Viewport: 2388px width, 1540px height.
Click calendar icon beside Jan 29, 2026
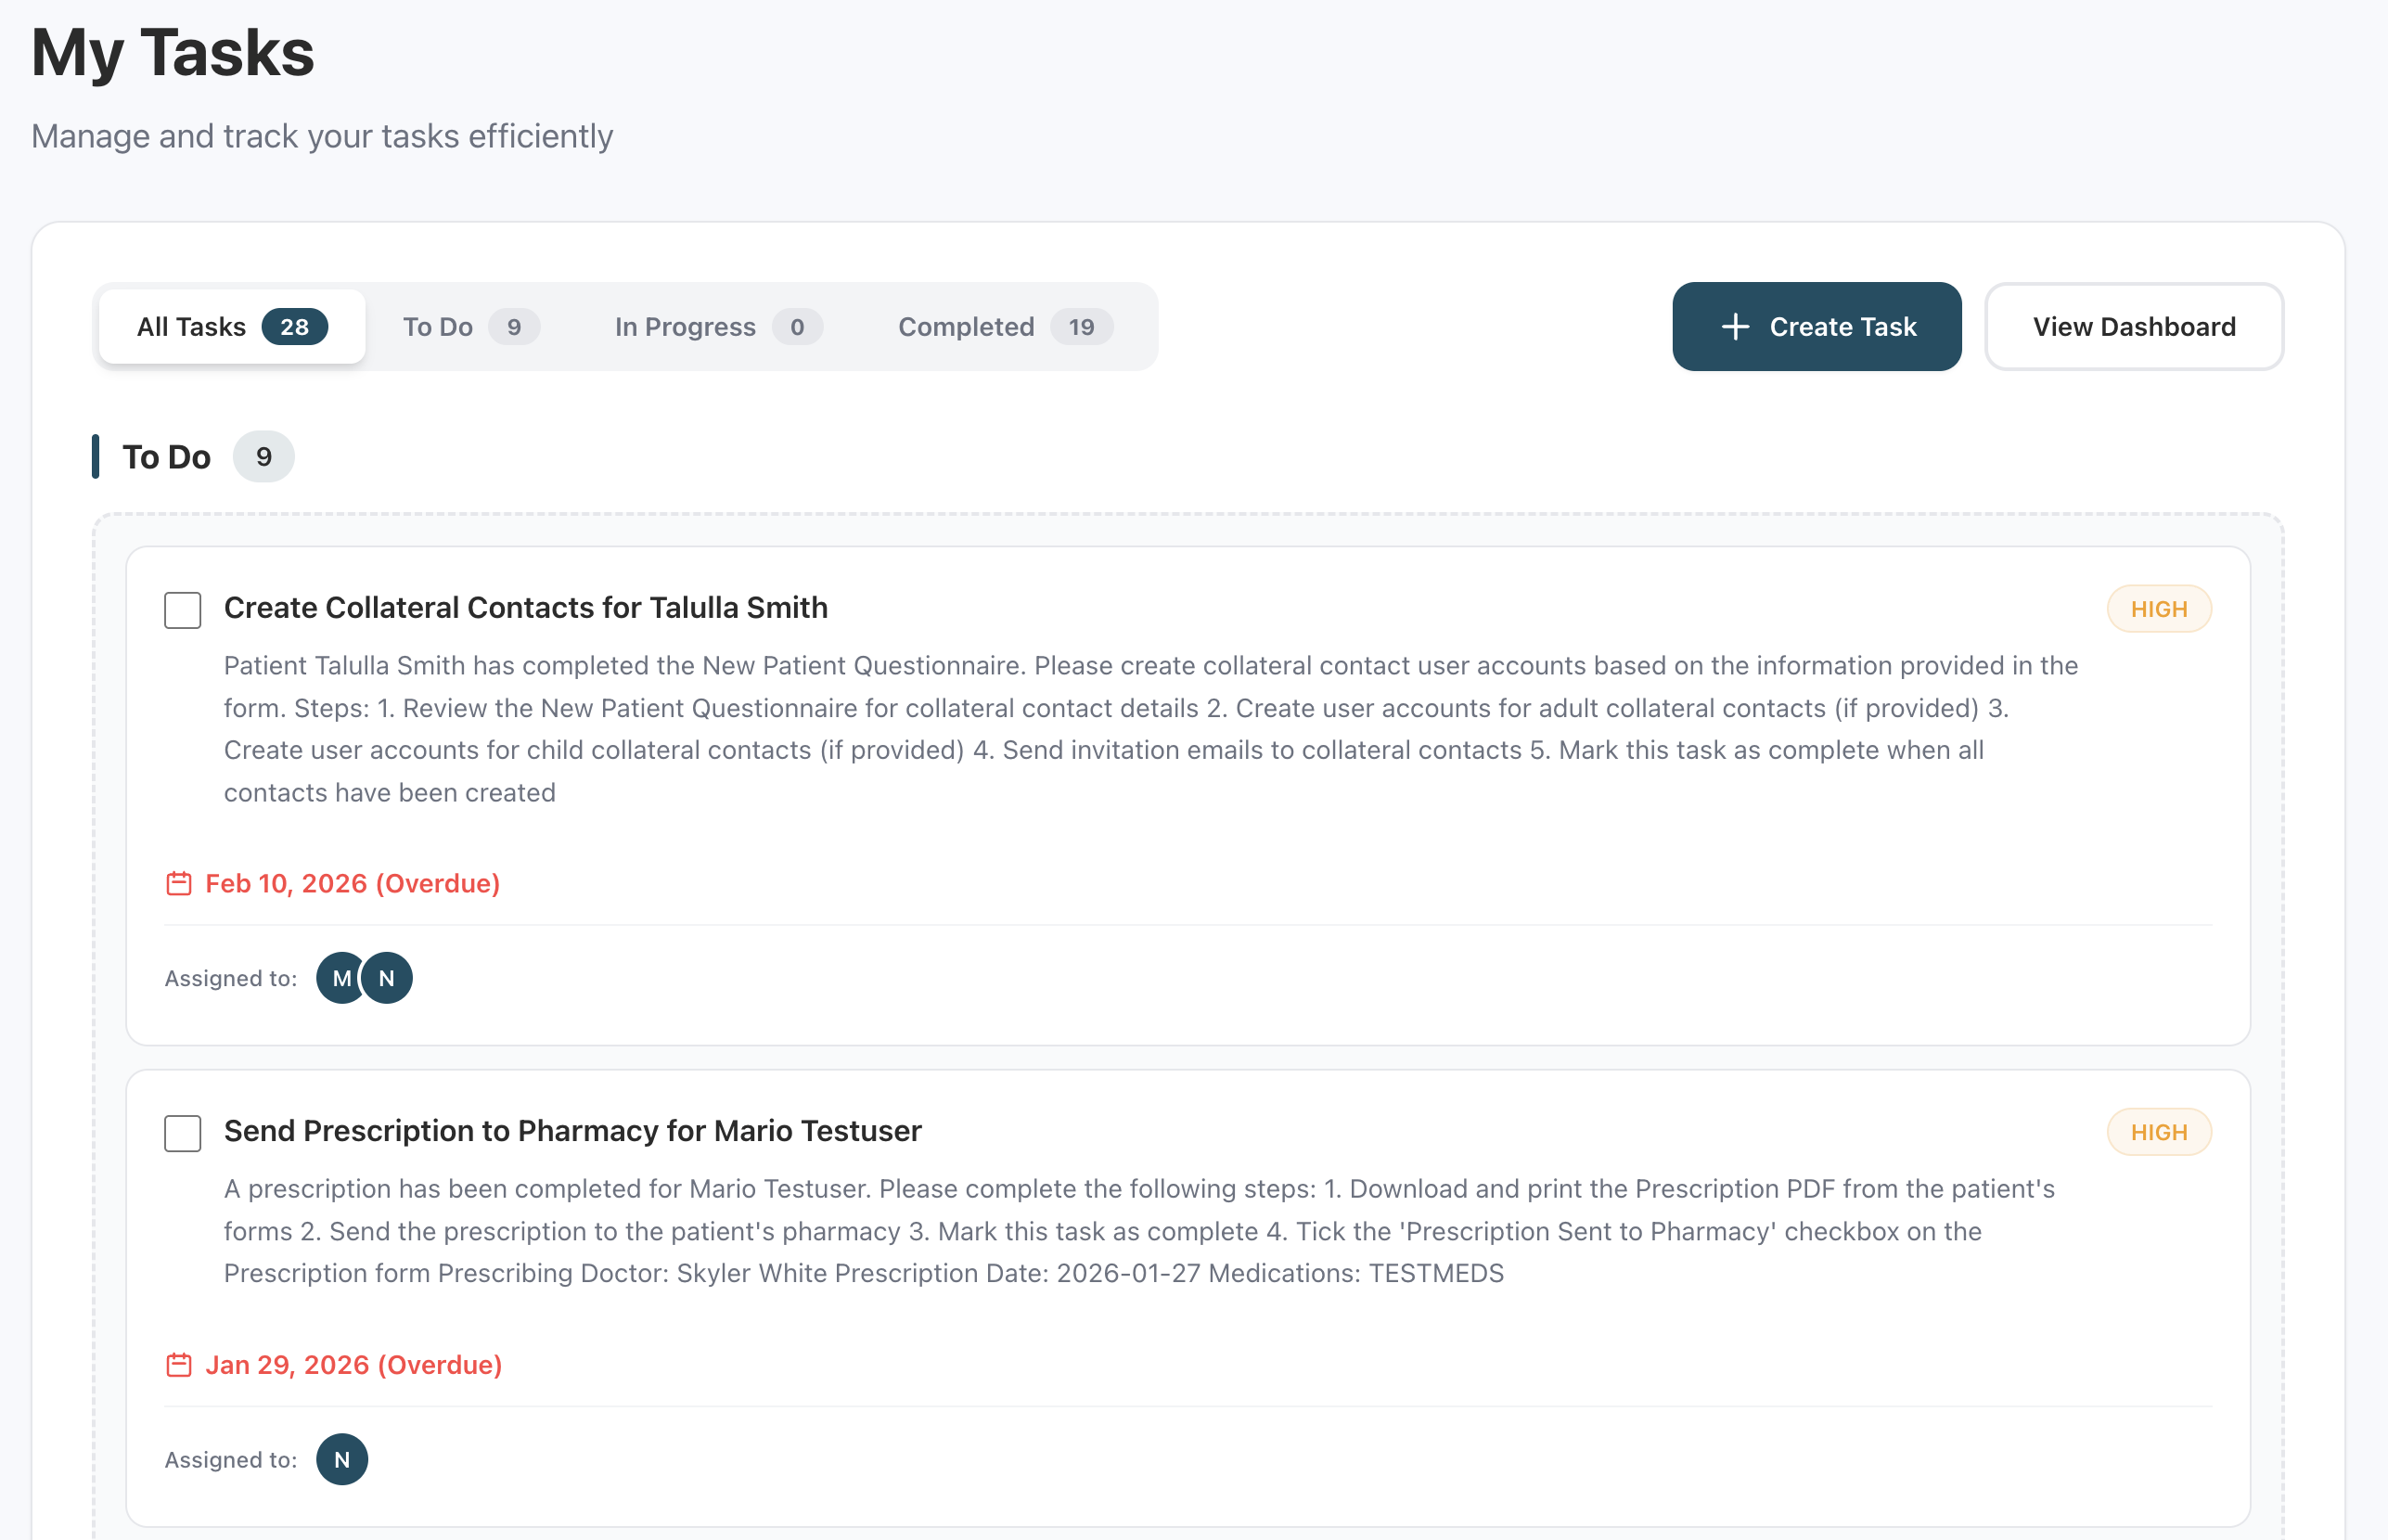179,1365
